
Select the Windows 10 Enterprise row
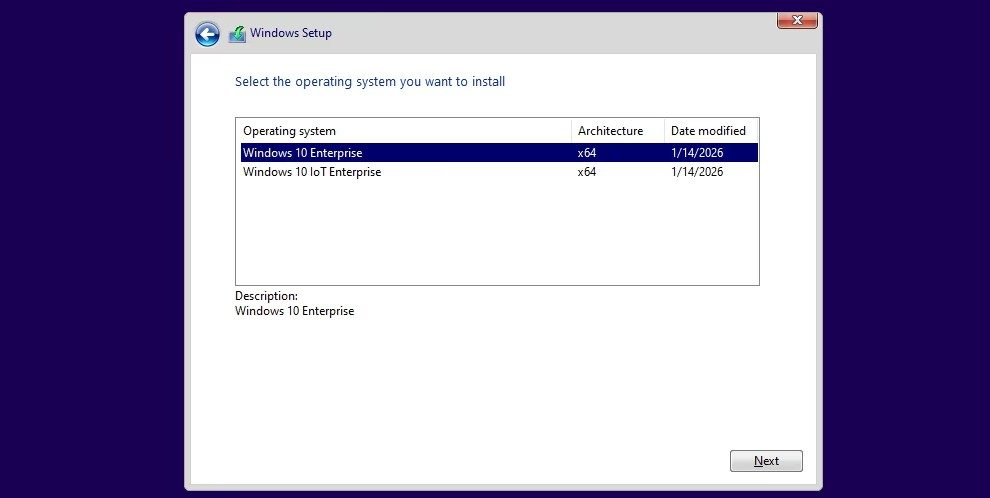[x=499, y=153]
